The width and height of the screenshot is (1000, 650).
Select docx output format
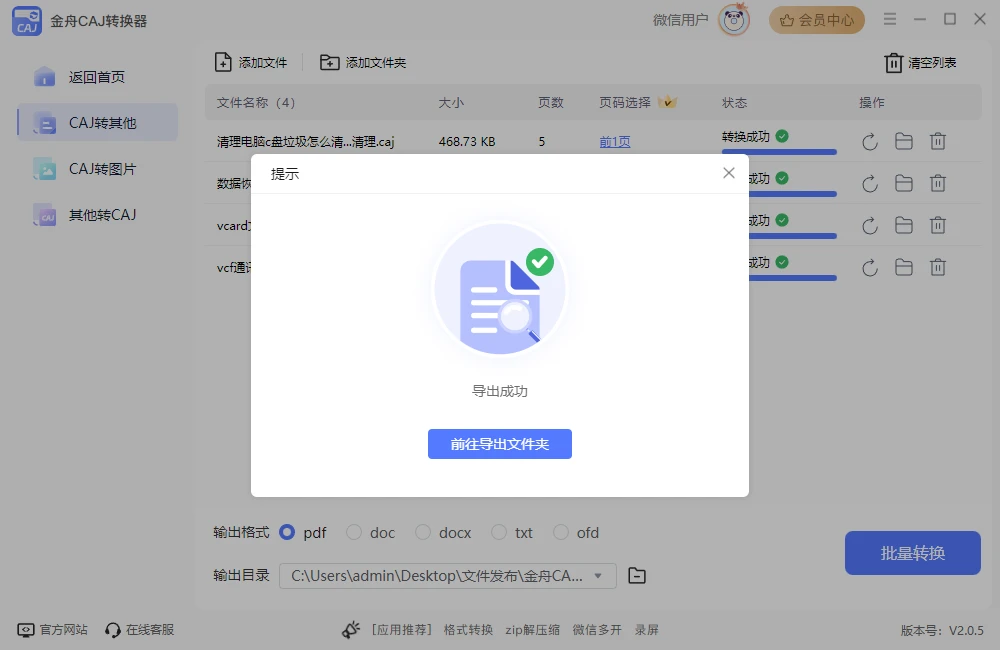[423, 533]
